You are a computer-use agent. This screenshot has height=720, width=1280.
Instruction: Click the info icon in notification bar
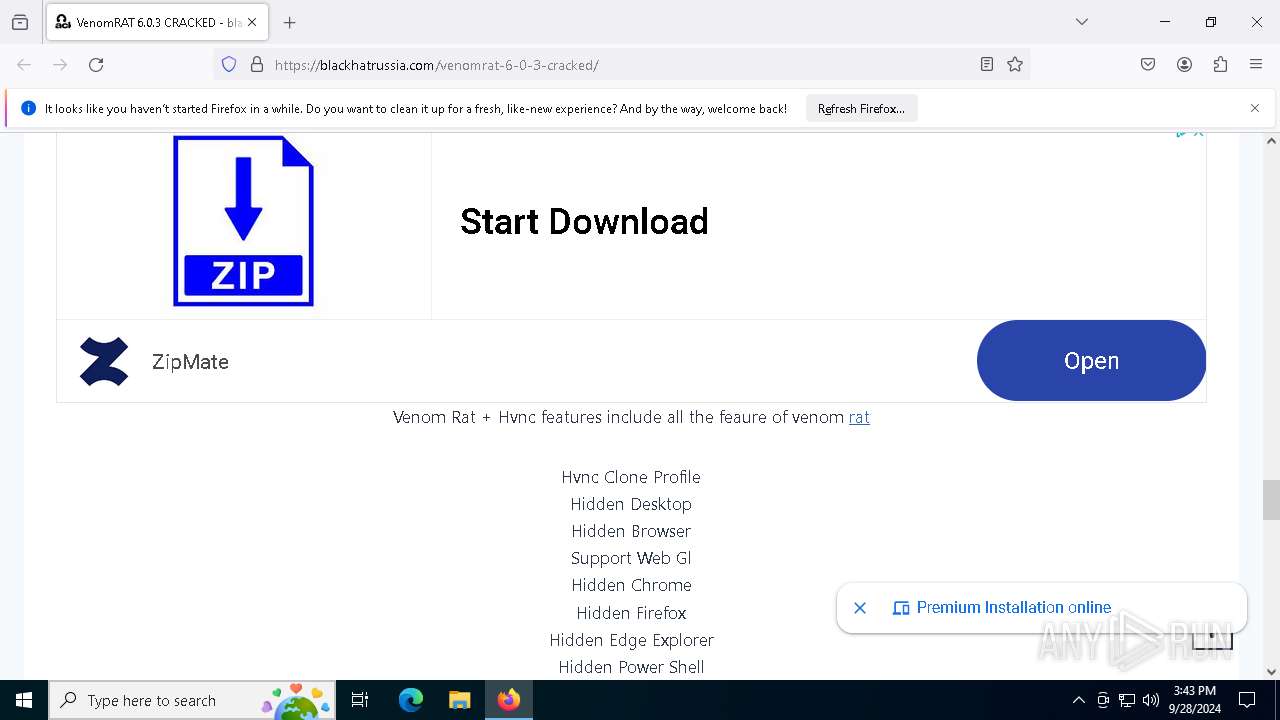[28, 109]
